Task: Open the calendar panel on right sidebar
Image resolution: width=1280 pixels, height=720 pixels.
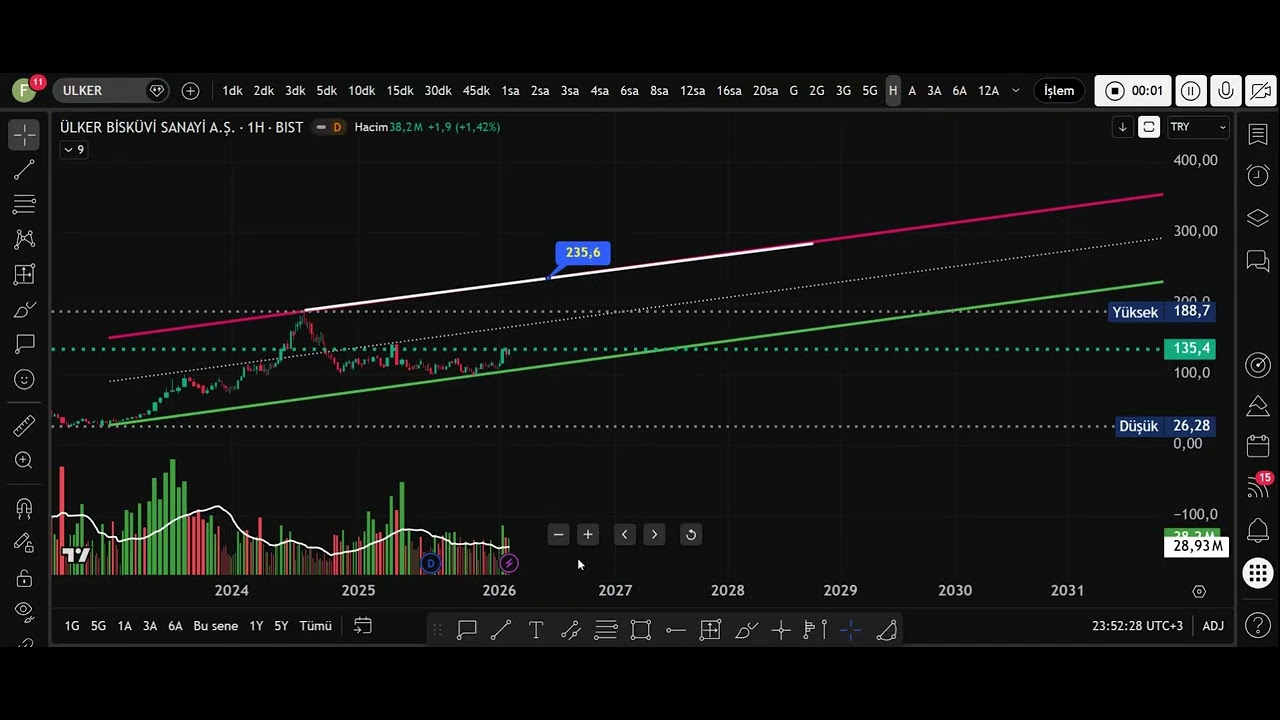Action: [x=1258, y=446]
